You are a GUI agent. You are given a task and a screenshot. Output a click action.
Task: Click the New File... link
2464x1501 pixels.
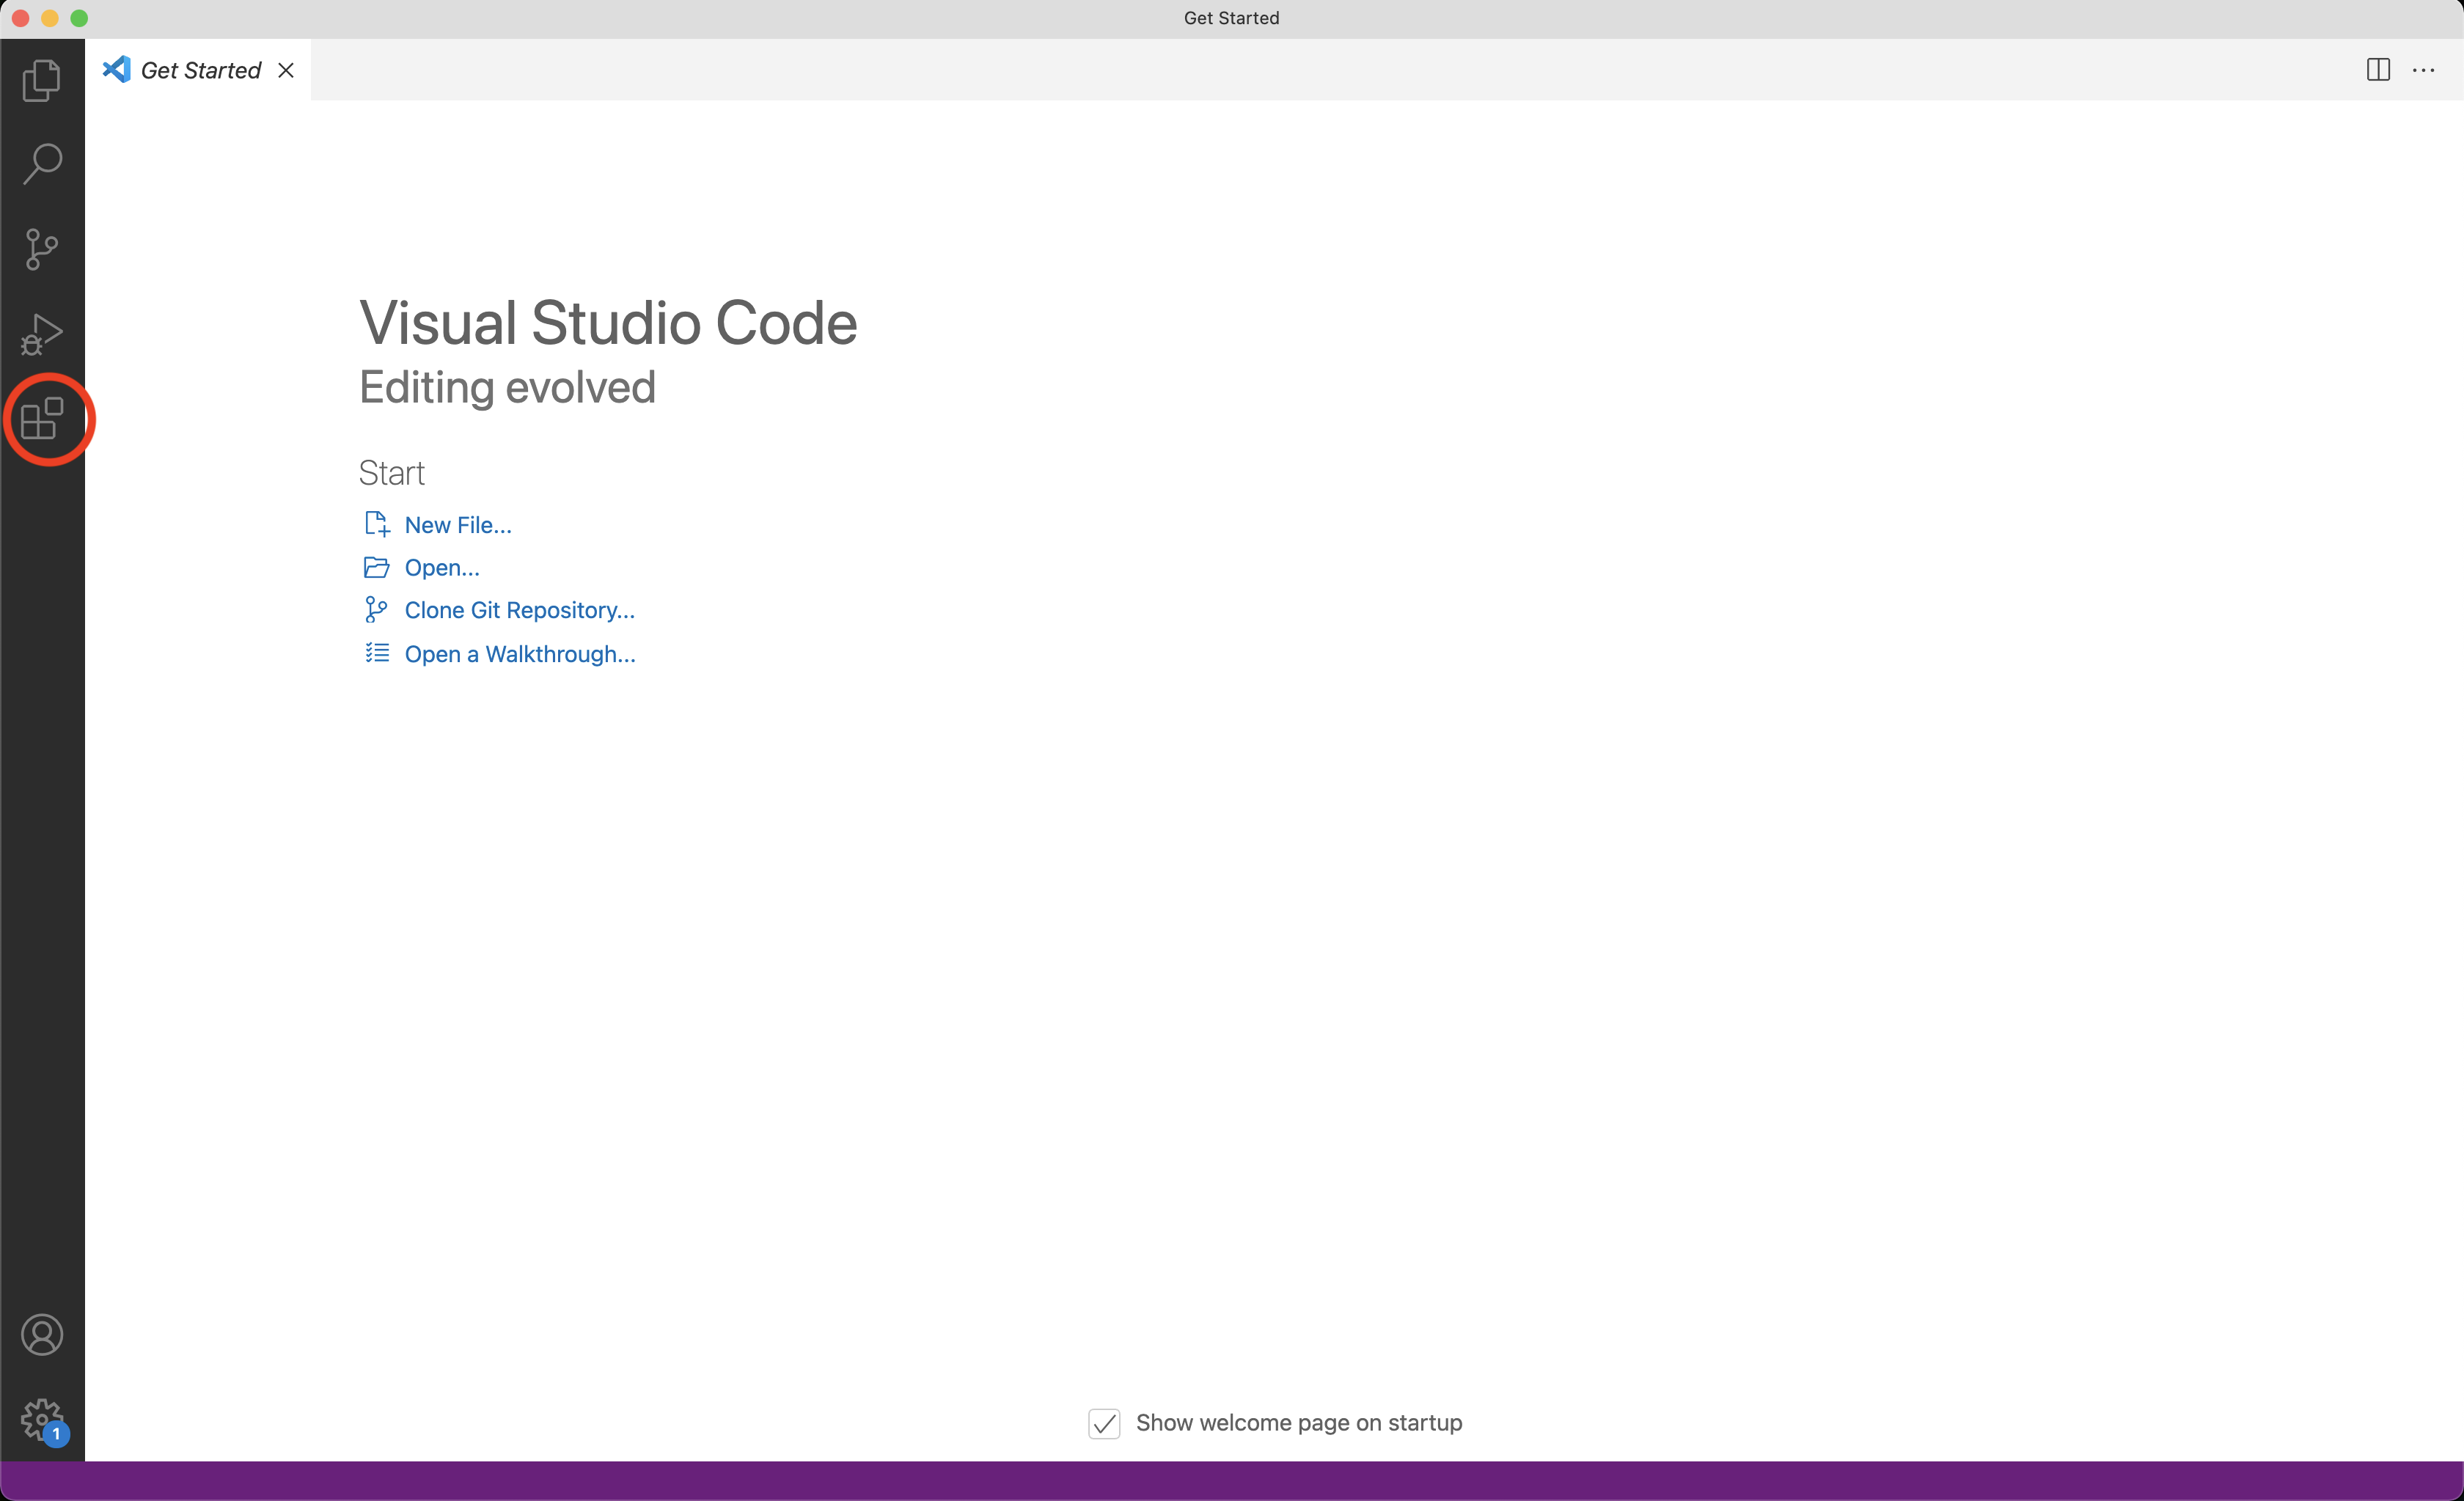458,525
